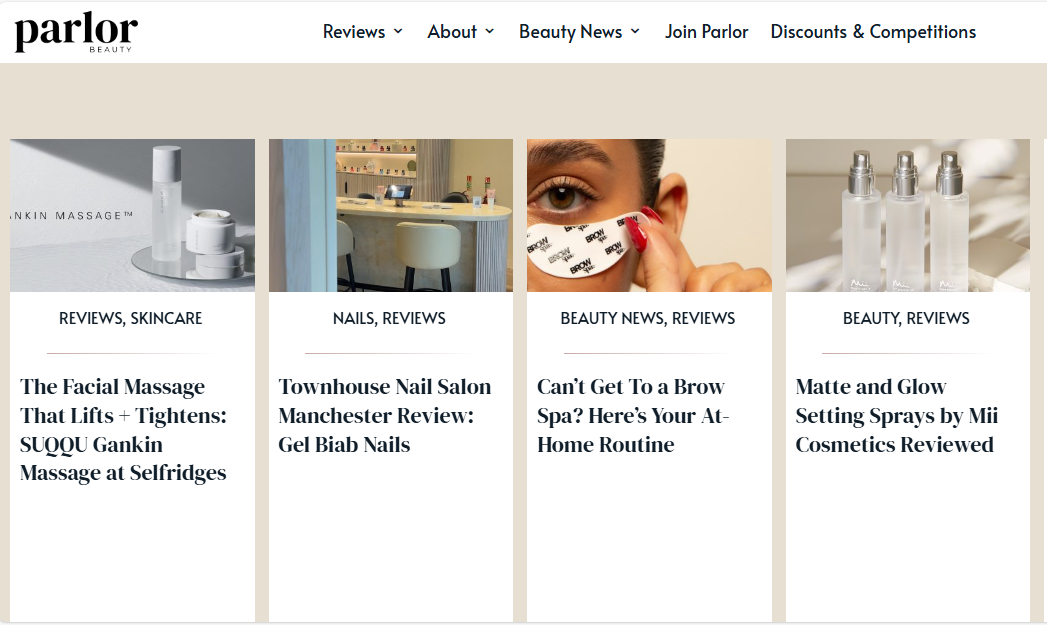Expand the About dropdown chevron
Screen dimensions: 1047x625
click(489, 31)
